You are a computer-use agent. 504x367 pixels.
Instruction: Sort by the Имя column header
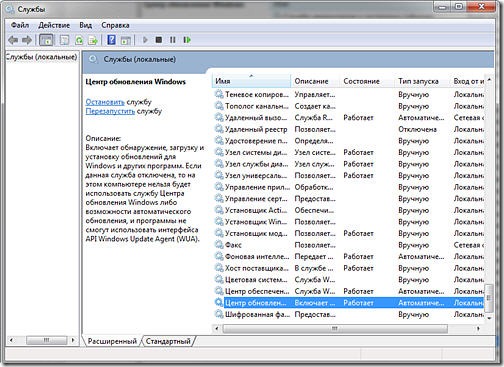251,81
